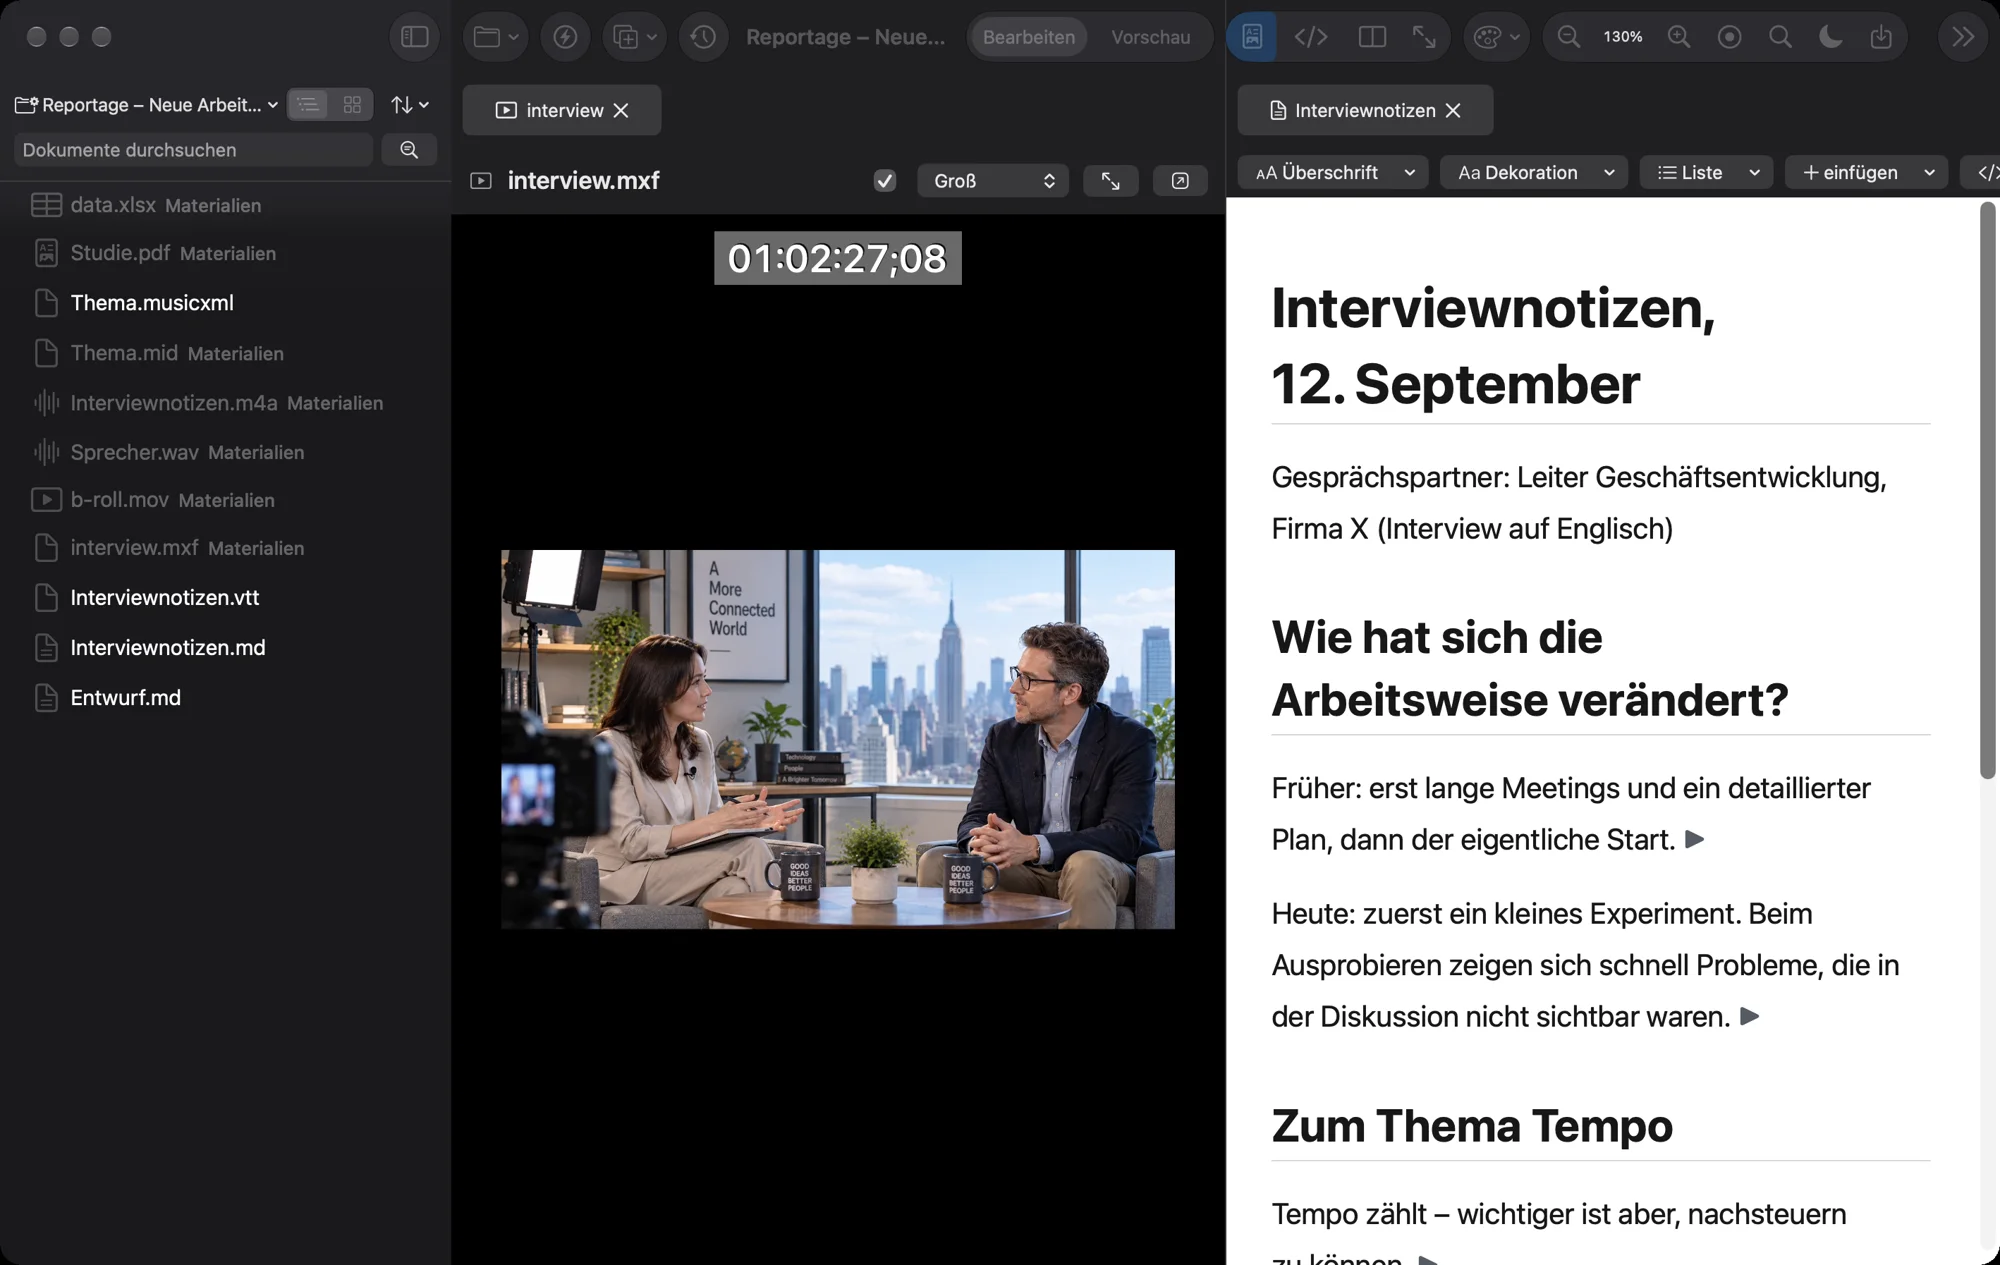Zoom in with the plus magnifier

[x=1679, y=37]
